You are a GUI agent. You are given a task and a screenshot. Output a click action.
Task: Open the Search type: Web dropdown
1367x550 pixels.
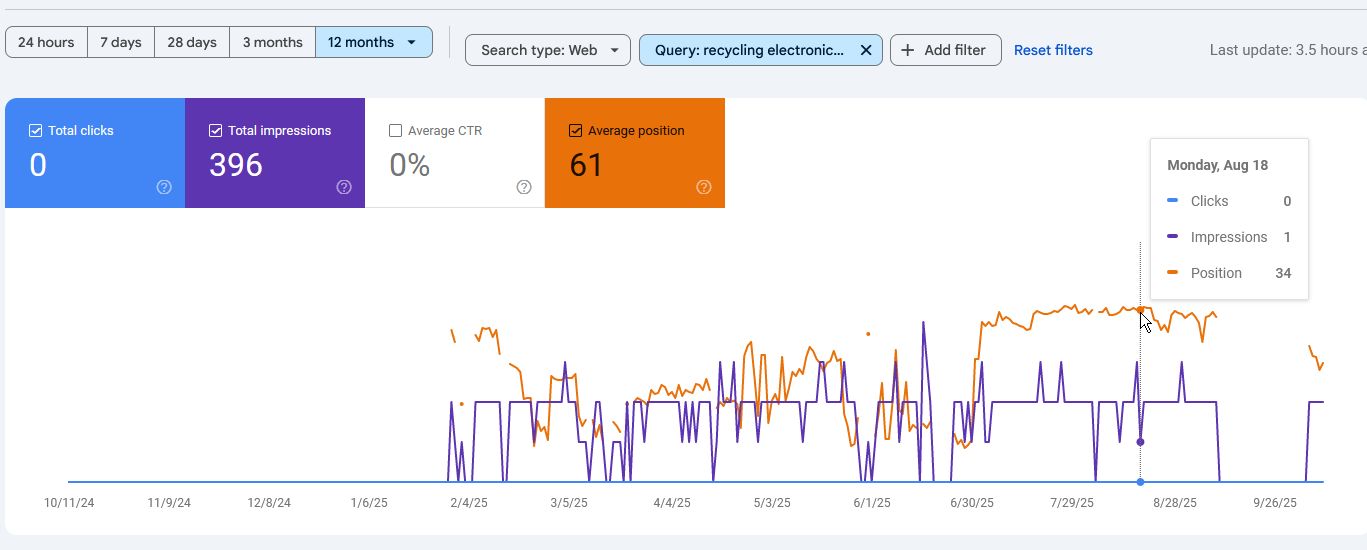click(x=548, y=50)
